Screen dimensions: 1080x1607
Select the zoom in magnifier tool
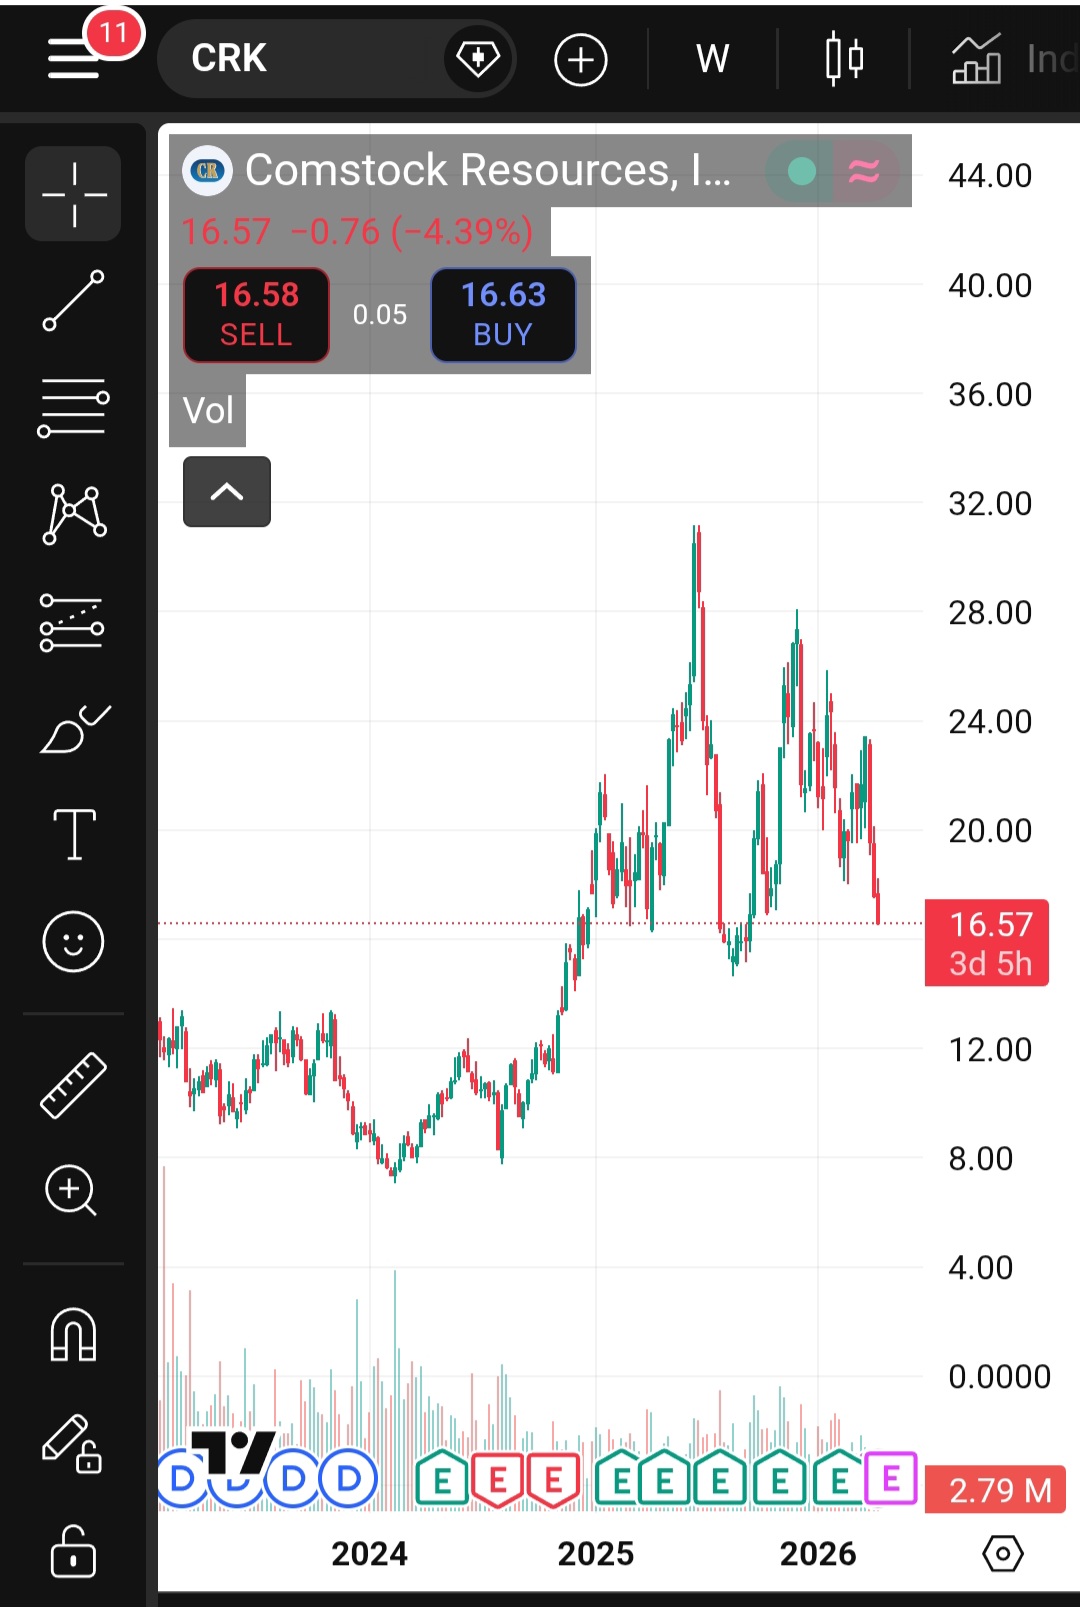click(x=71, y=1190)
